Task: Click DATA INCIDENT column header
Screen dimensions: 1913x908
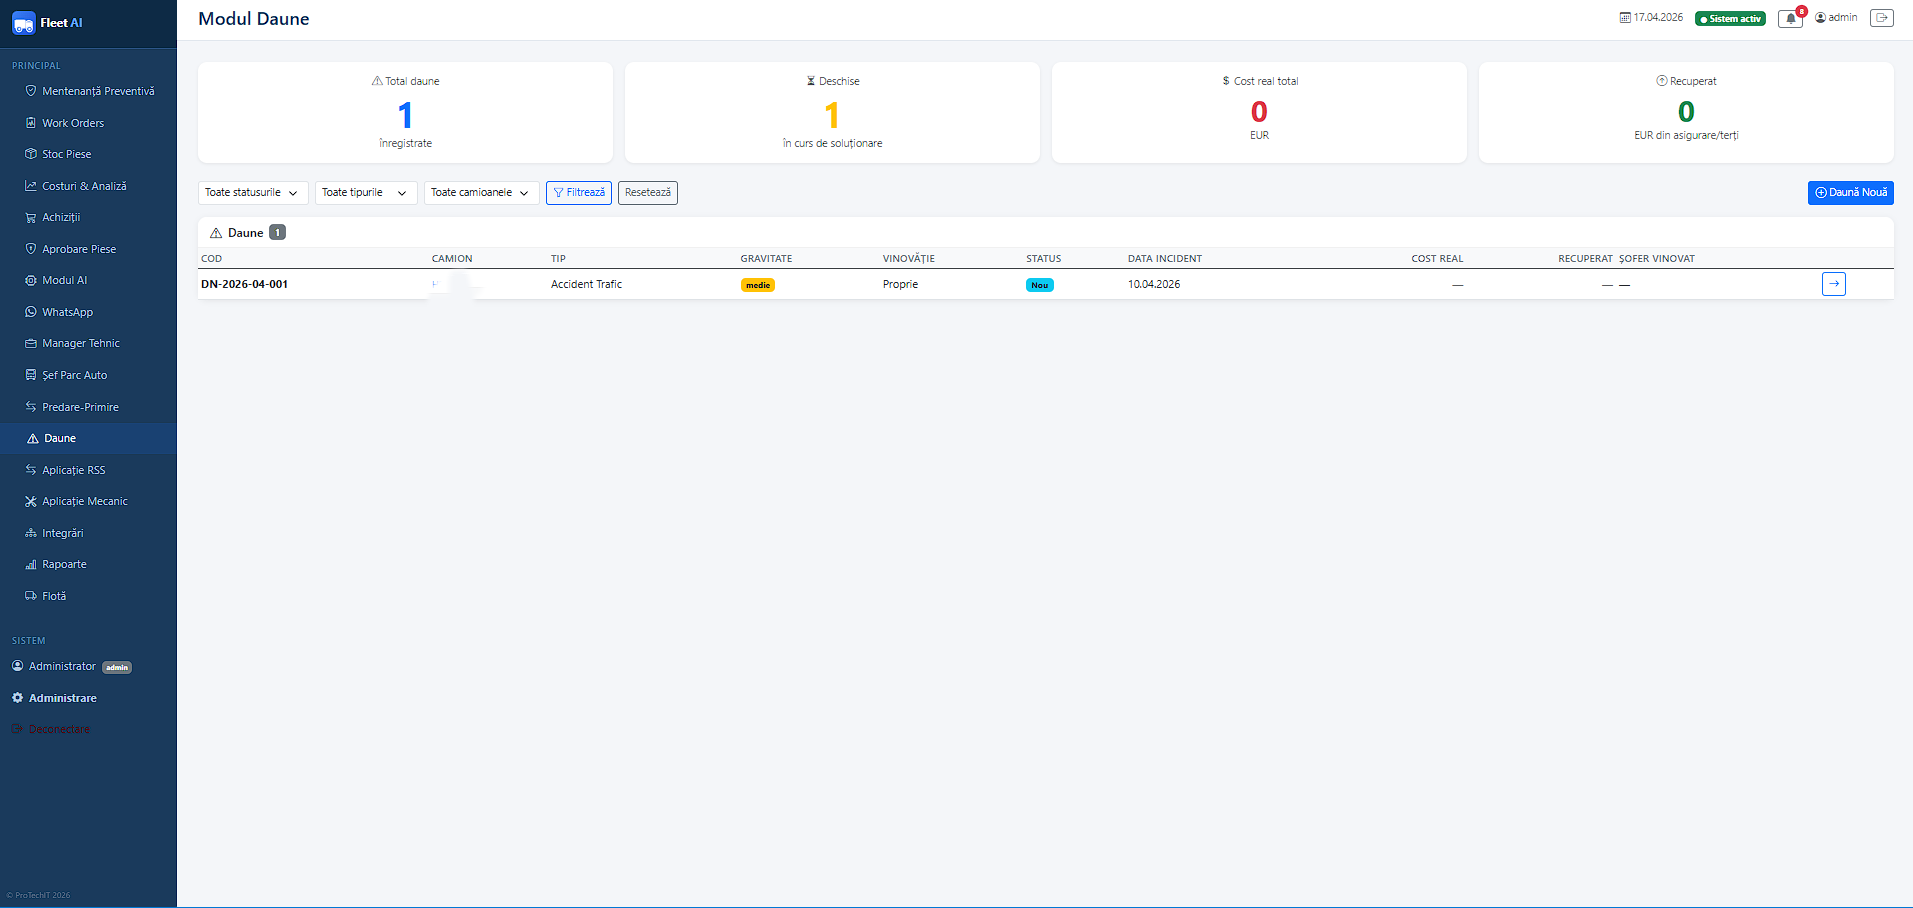Action: pyautogui.click(x=1165, y=258)
